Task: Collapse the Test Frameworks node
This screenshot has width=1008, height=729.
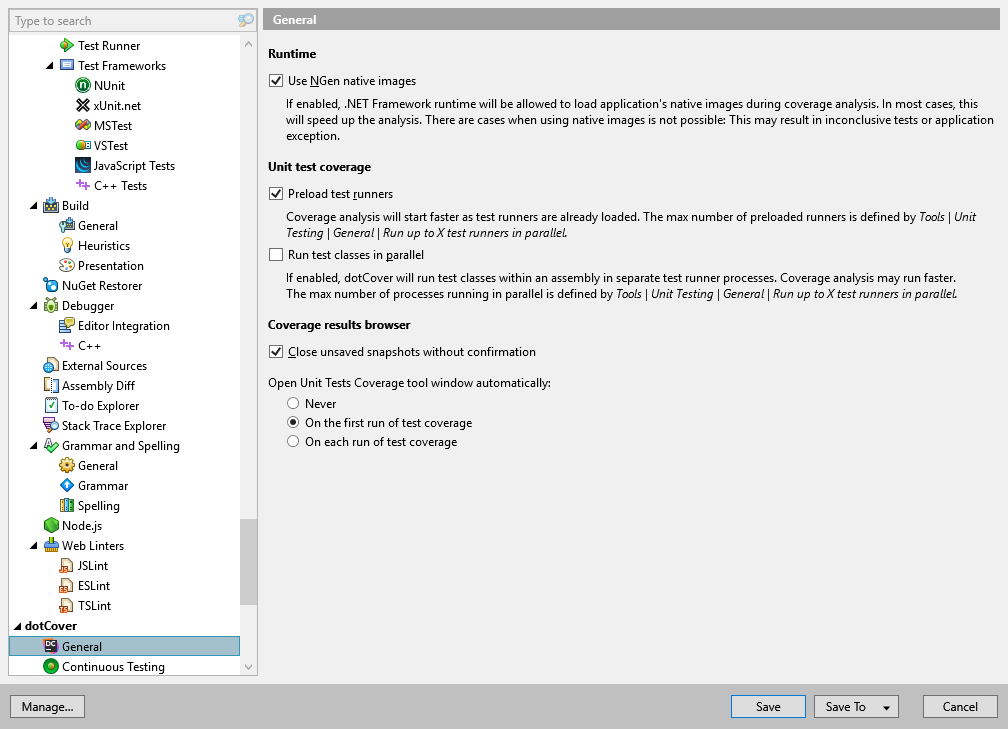Action: [50, 66]
